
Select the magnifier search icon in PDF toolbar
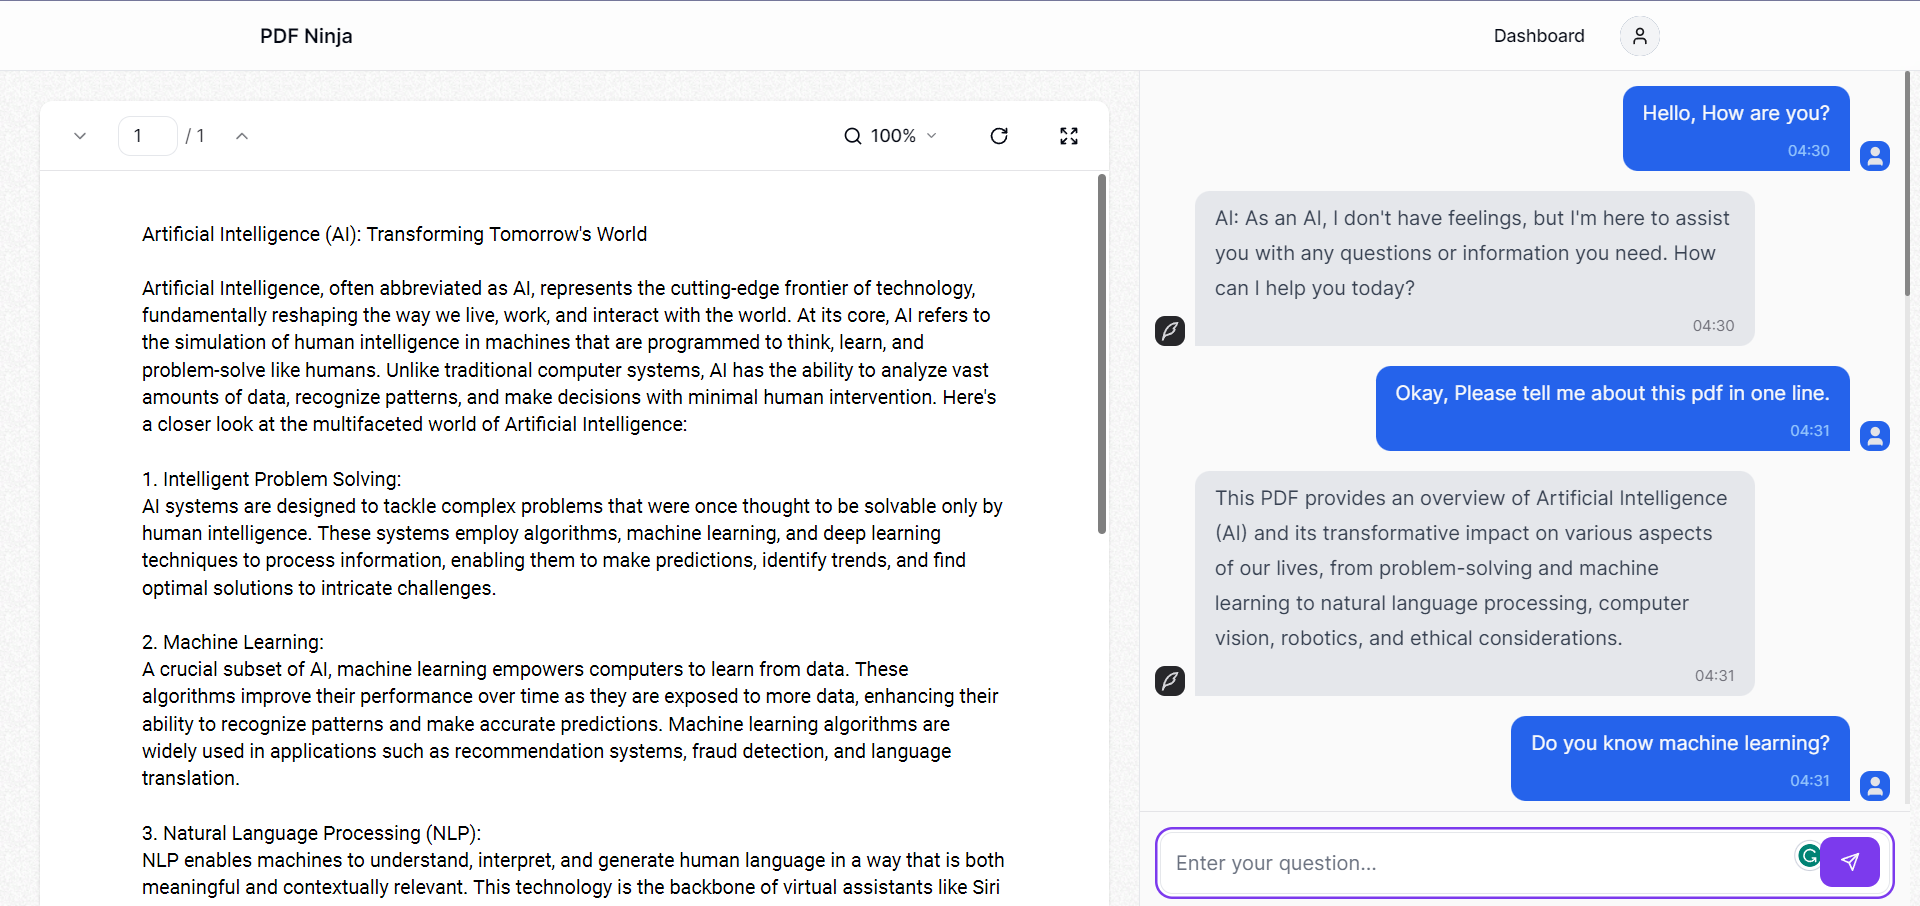click(852, 135)
